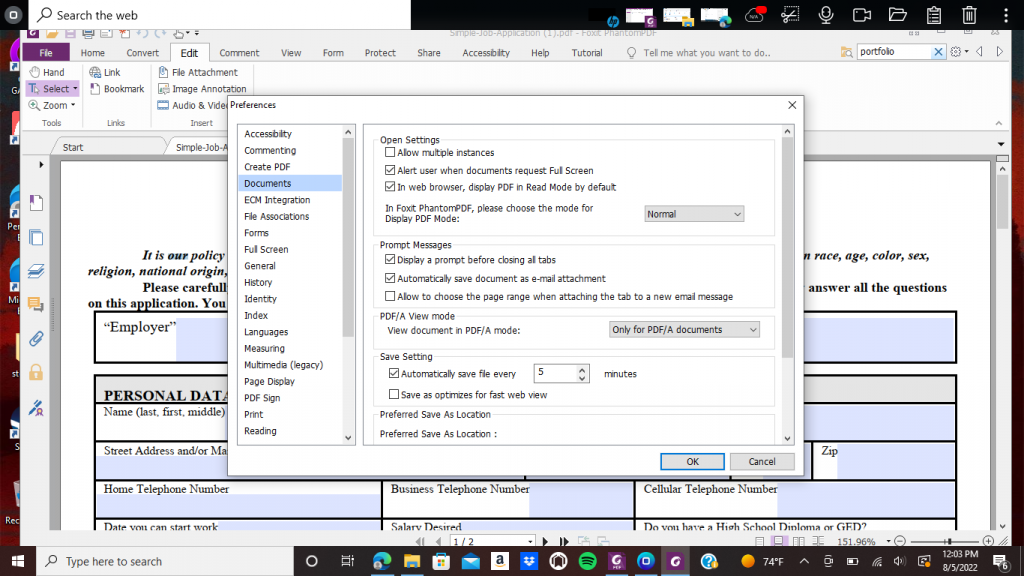Disable Automatically save file every checkbox
This screenshot has height=576, width=1024.
pyautogui.click(x=394, y=374)
